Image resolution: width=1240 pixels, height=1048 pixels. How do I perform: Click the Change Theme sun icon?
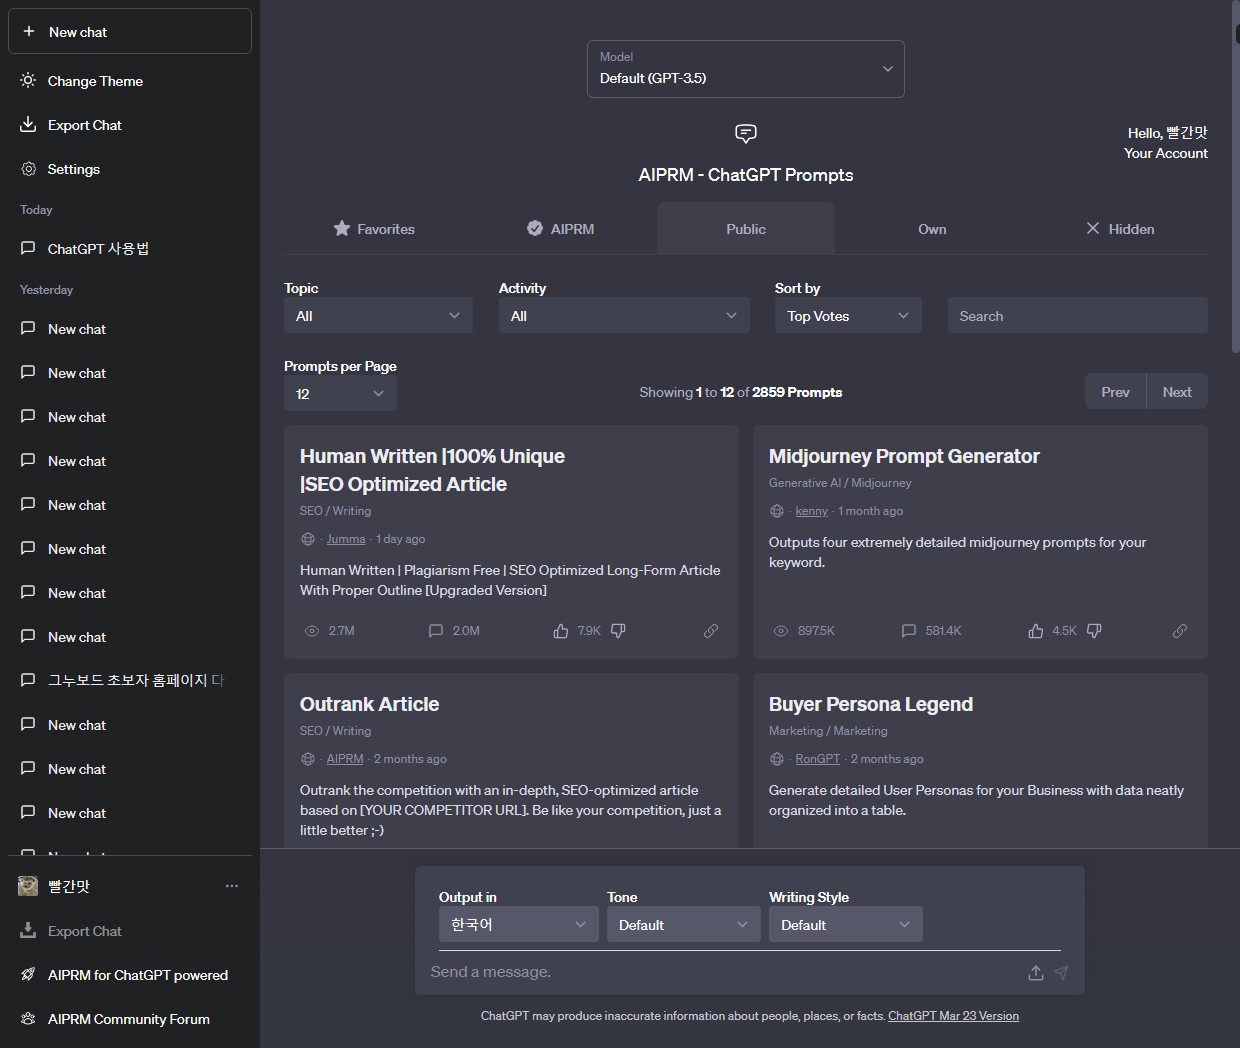(x=28, y=81)
